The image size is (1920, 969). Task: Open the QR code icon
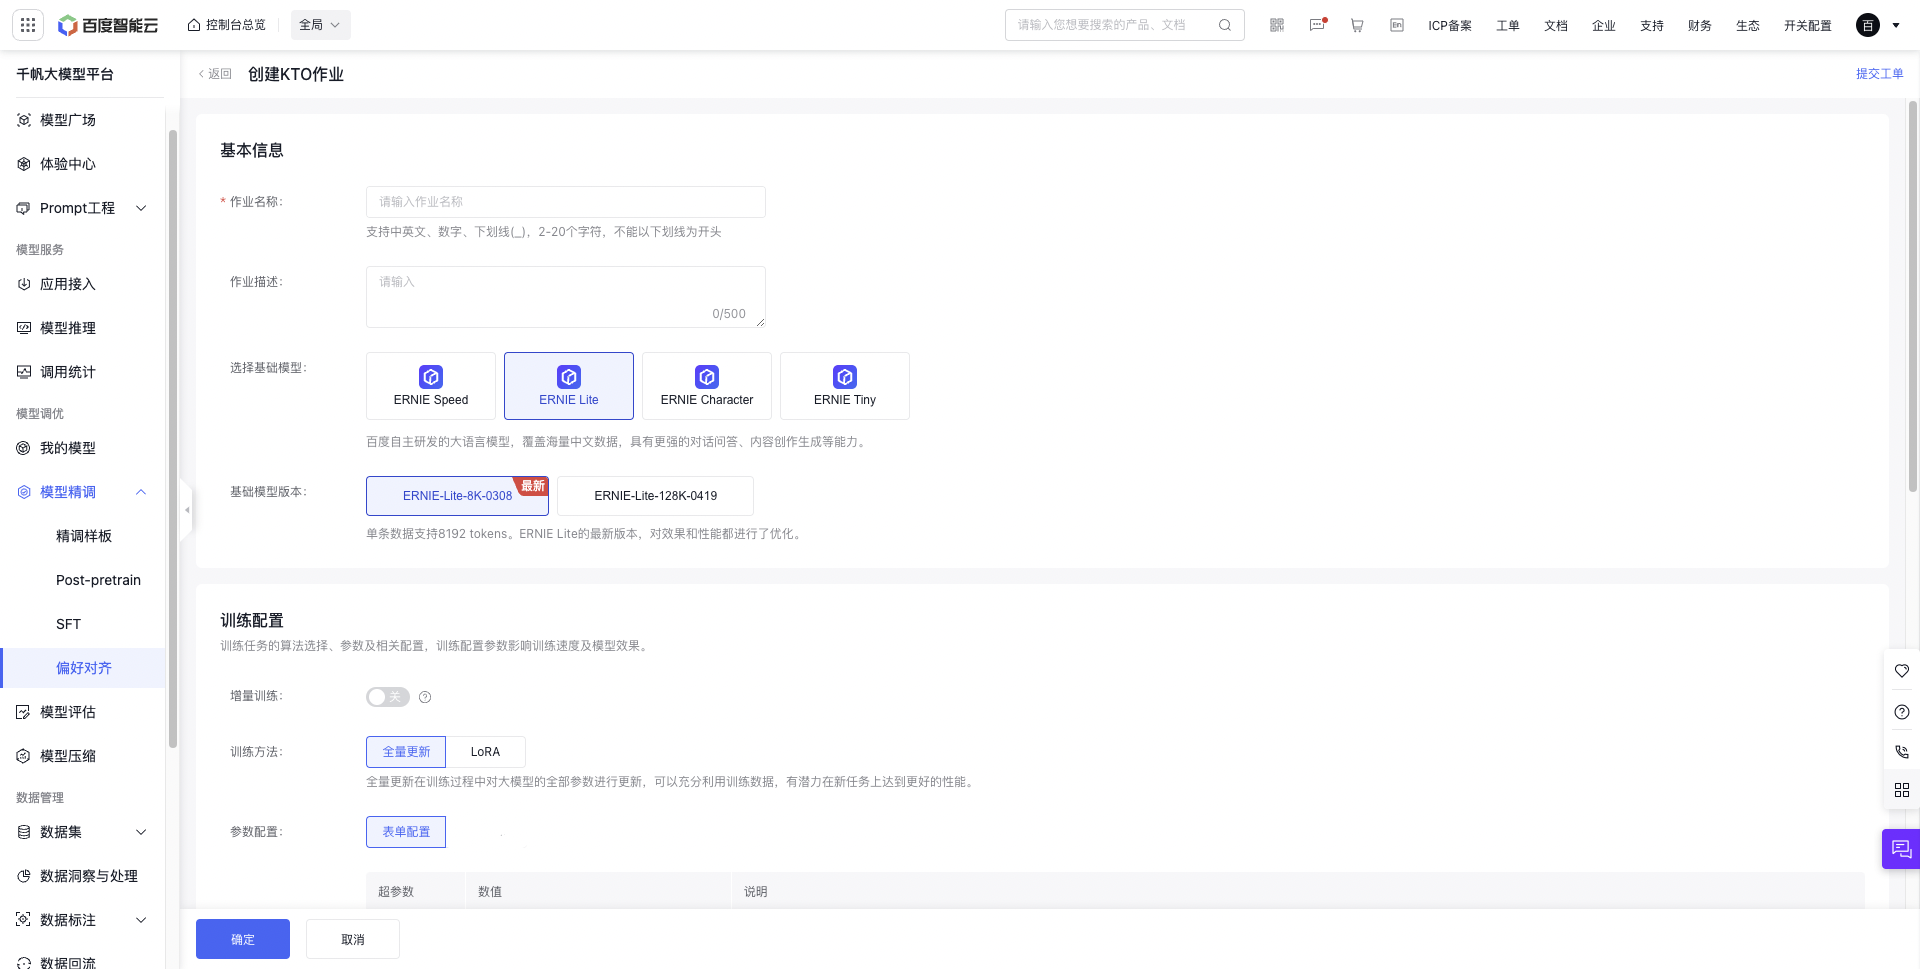(x=1277, y=25)
